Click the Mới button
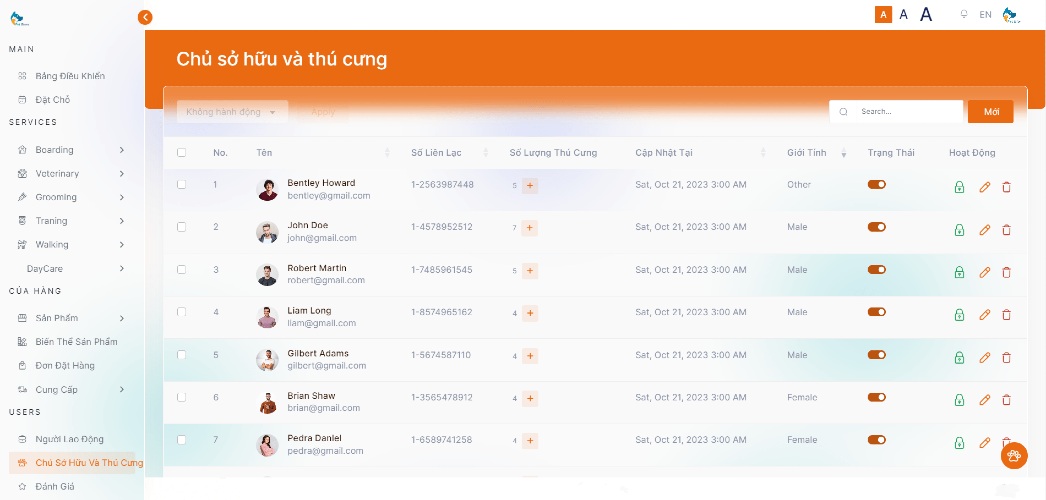The width and height of the screenshot is (1046, 500). [x=990, y=112]
